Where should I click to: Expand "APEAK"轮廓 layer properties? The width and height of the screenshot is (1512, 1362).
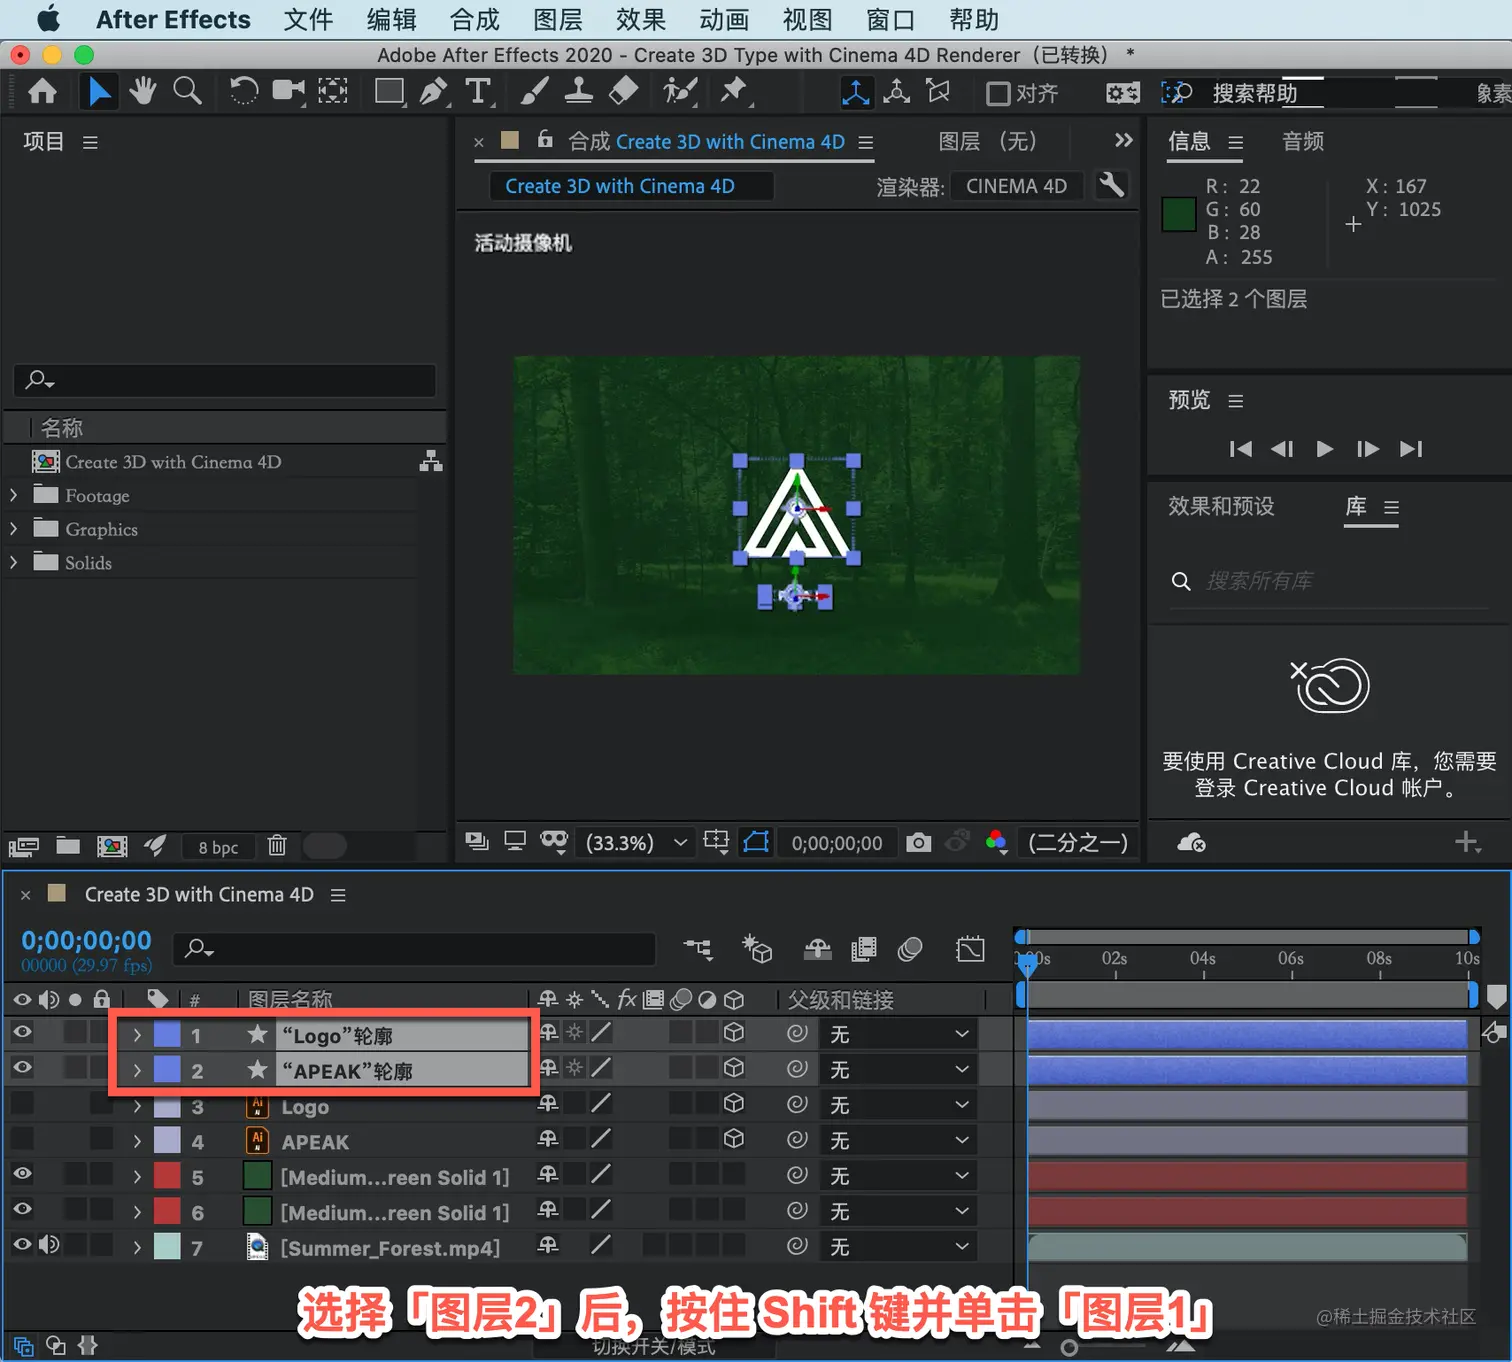coord(137,1070)
